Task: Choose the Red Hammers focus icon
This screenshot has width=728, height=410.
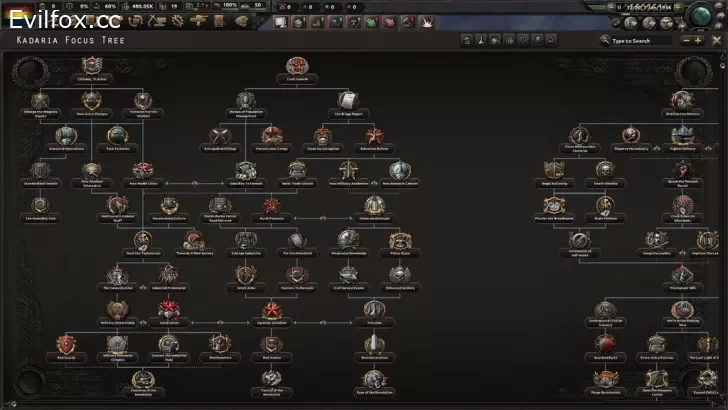Action: tap(220, 345)
